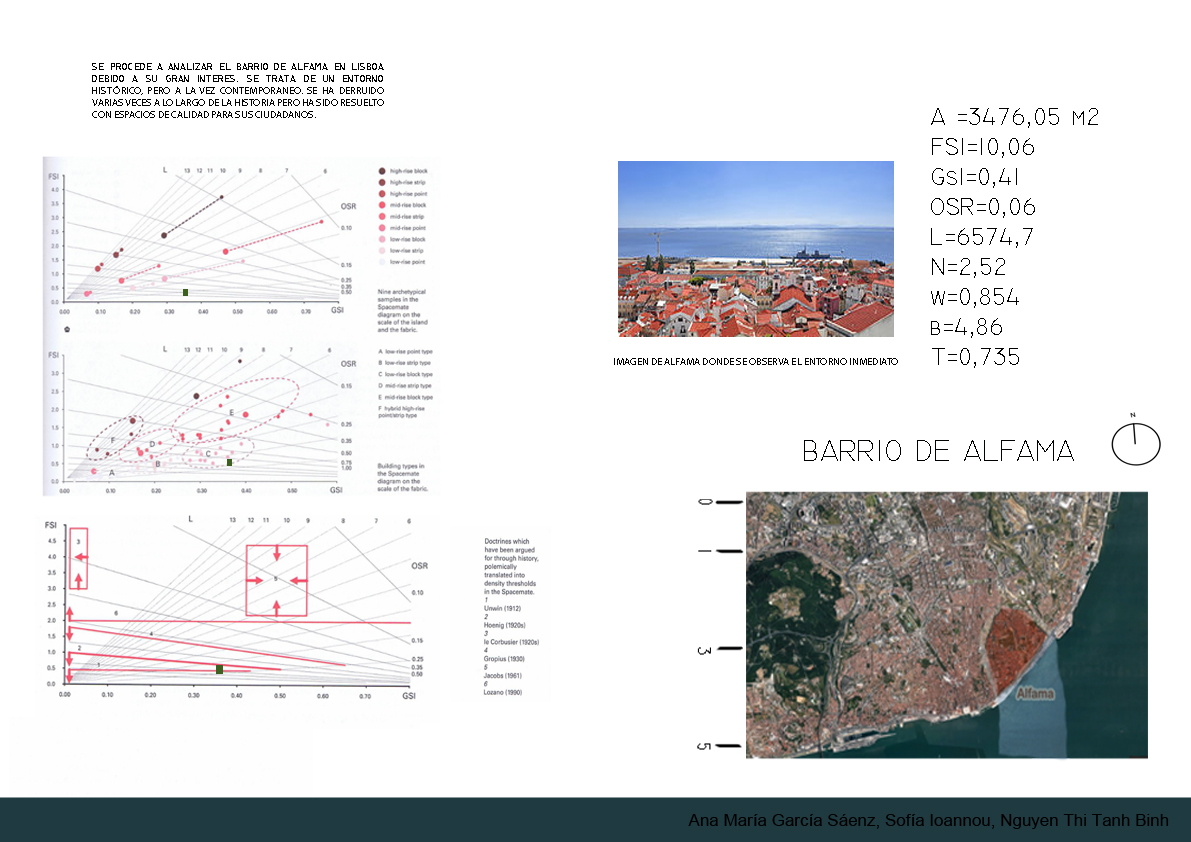This screenshot has height=842, width=1191.
Task: Click the green square marker in top chart
Action: click(185, 292)
